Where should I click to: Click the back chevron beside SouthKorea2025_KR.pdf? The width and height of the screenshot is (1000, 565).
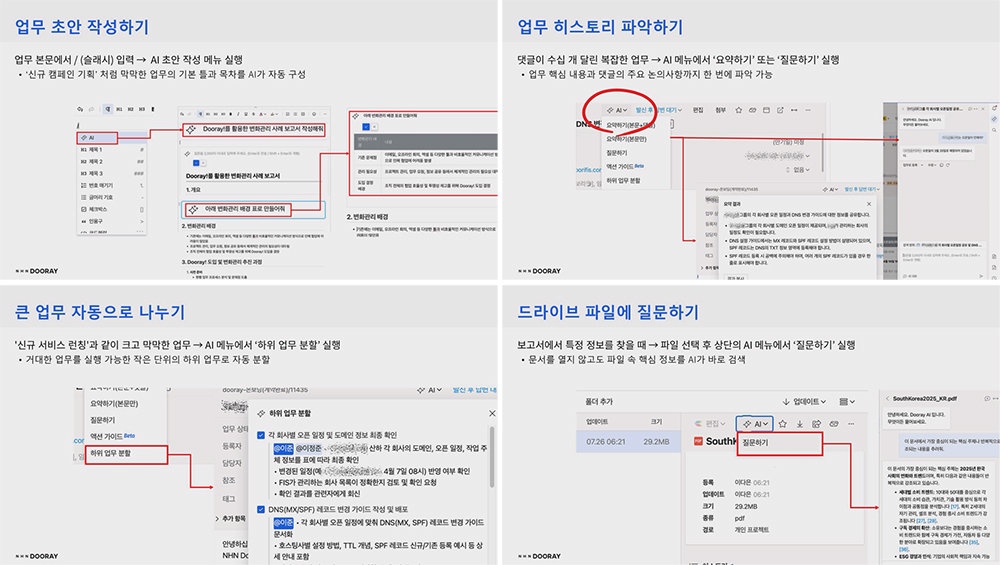pyautogui.click(x=887, y=399)
